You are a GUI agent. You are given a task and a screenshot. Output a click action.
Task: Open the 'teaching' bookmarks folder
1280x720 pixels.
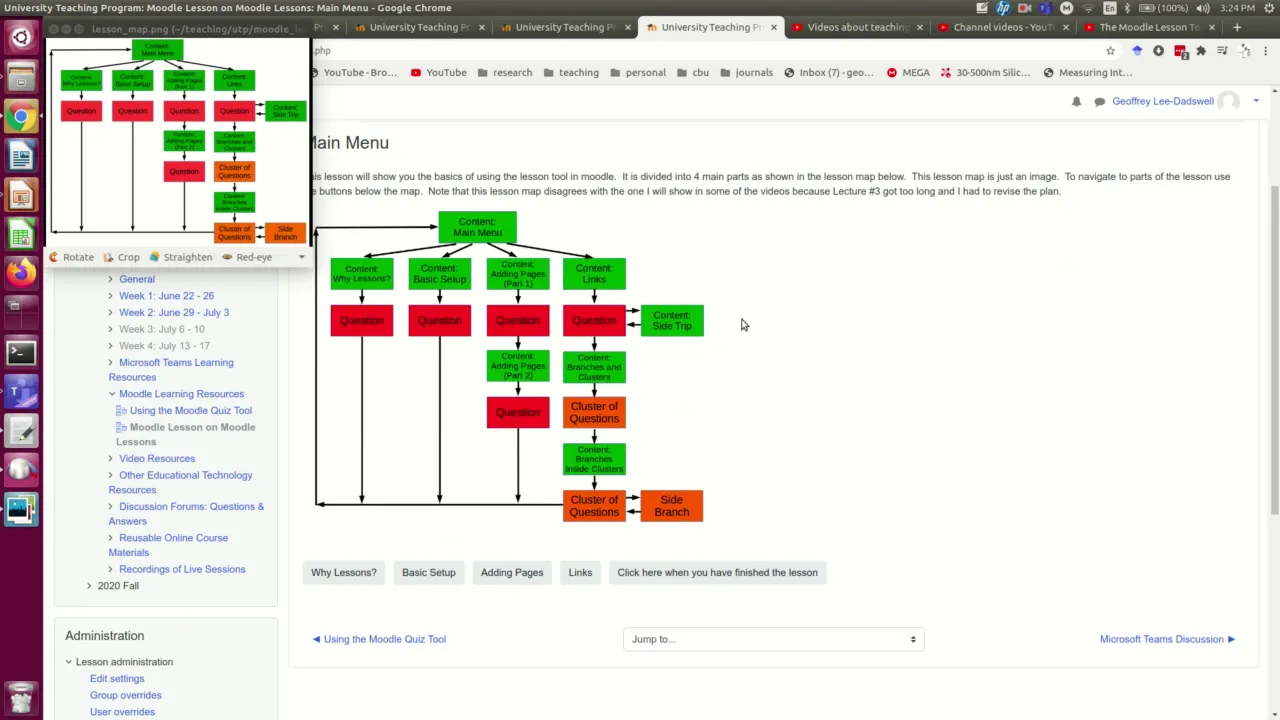571,72
